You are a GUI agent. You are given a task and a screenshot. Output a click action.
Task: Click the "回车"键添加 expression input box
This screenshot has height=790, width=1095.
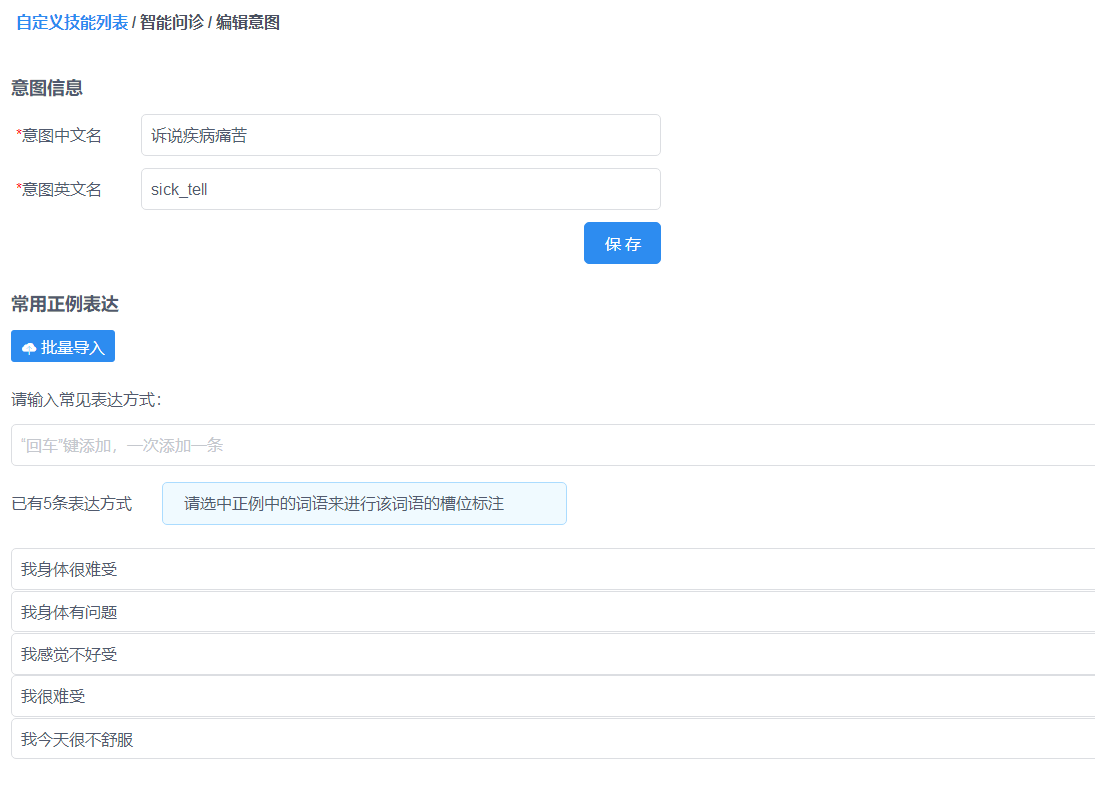click(x=550, y=445)
